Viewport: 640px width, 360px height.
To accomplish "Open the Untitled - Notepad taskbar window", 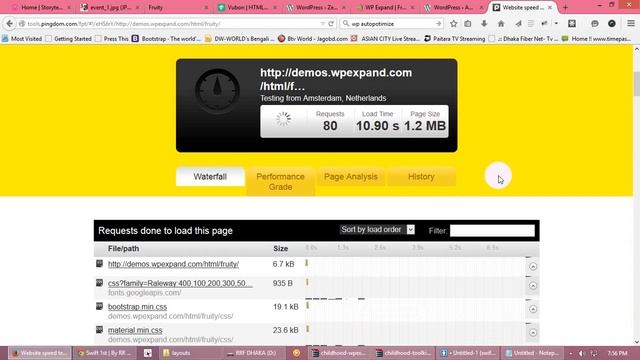I will click(x=533, y=353).
